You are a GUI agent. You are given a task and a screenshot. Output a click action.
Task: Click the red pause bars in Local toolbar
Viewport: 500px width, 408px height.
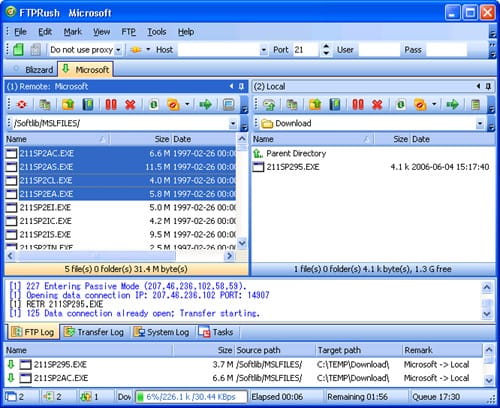coord(358,105)
